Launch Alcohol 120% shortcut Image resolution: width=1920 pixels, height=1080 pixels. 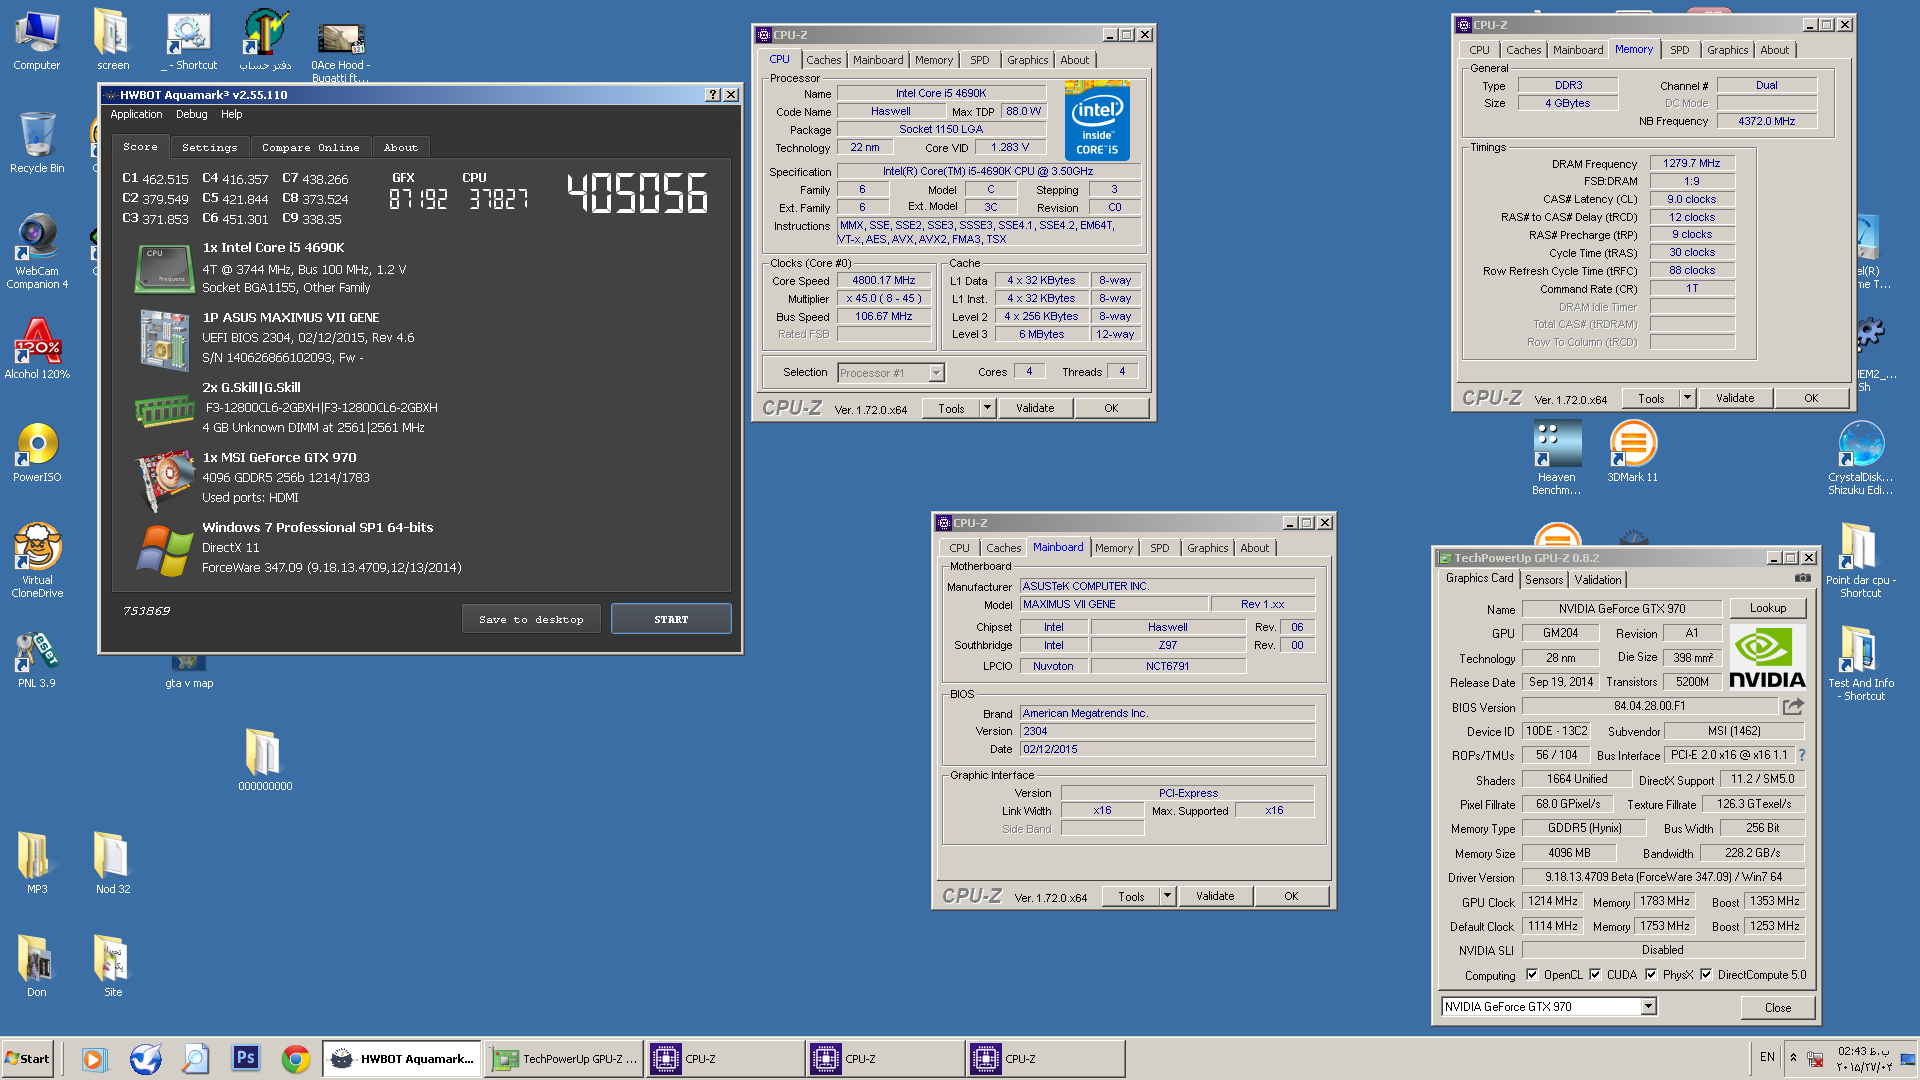click(37, 349)
